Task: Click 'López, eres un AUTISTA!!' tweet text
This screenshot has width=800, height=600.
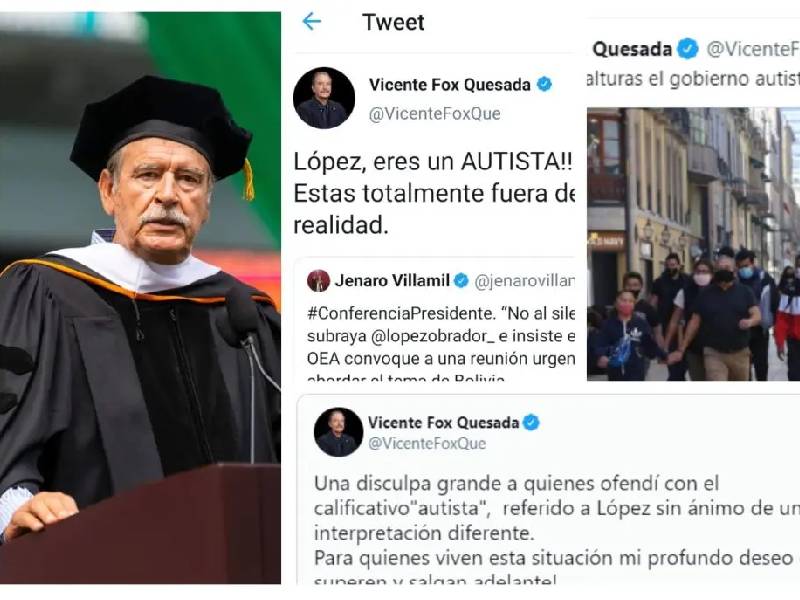Action: (x=433, y=162)
